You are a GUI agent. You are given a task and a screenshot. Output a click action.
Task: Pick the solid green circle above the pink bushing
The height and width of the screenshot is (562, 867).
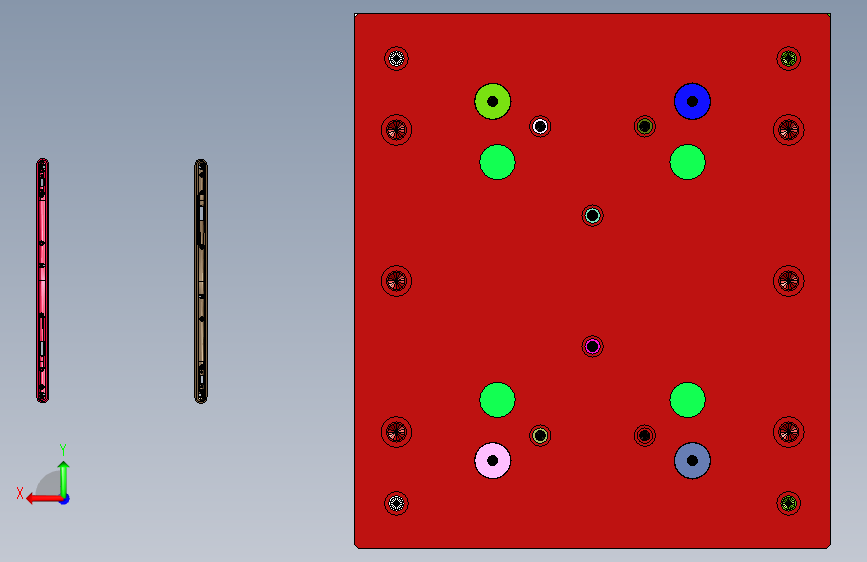pos(497,399)
